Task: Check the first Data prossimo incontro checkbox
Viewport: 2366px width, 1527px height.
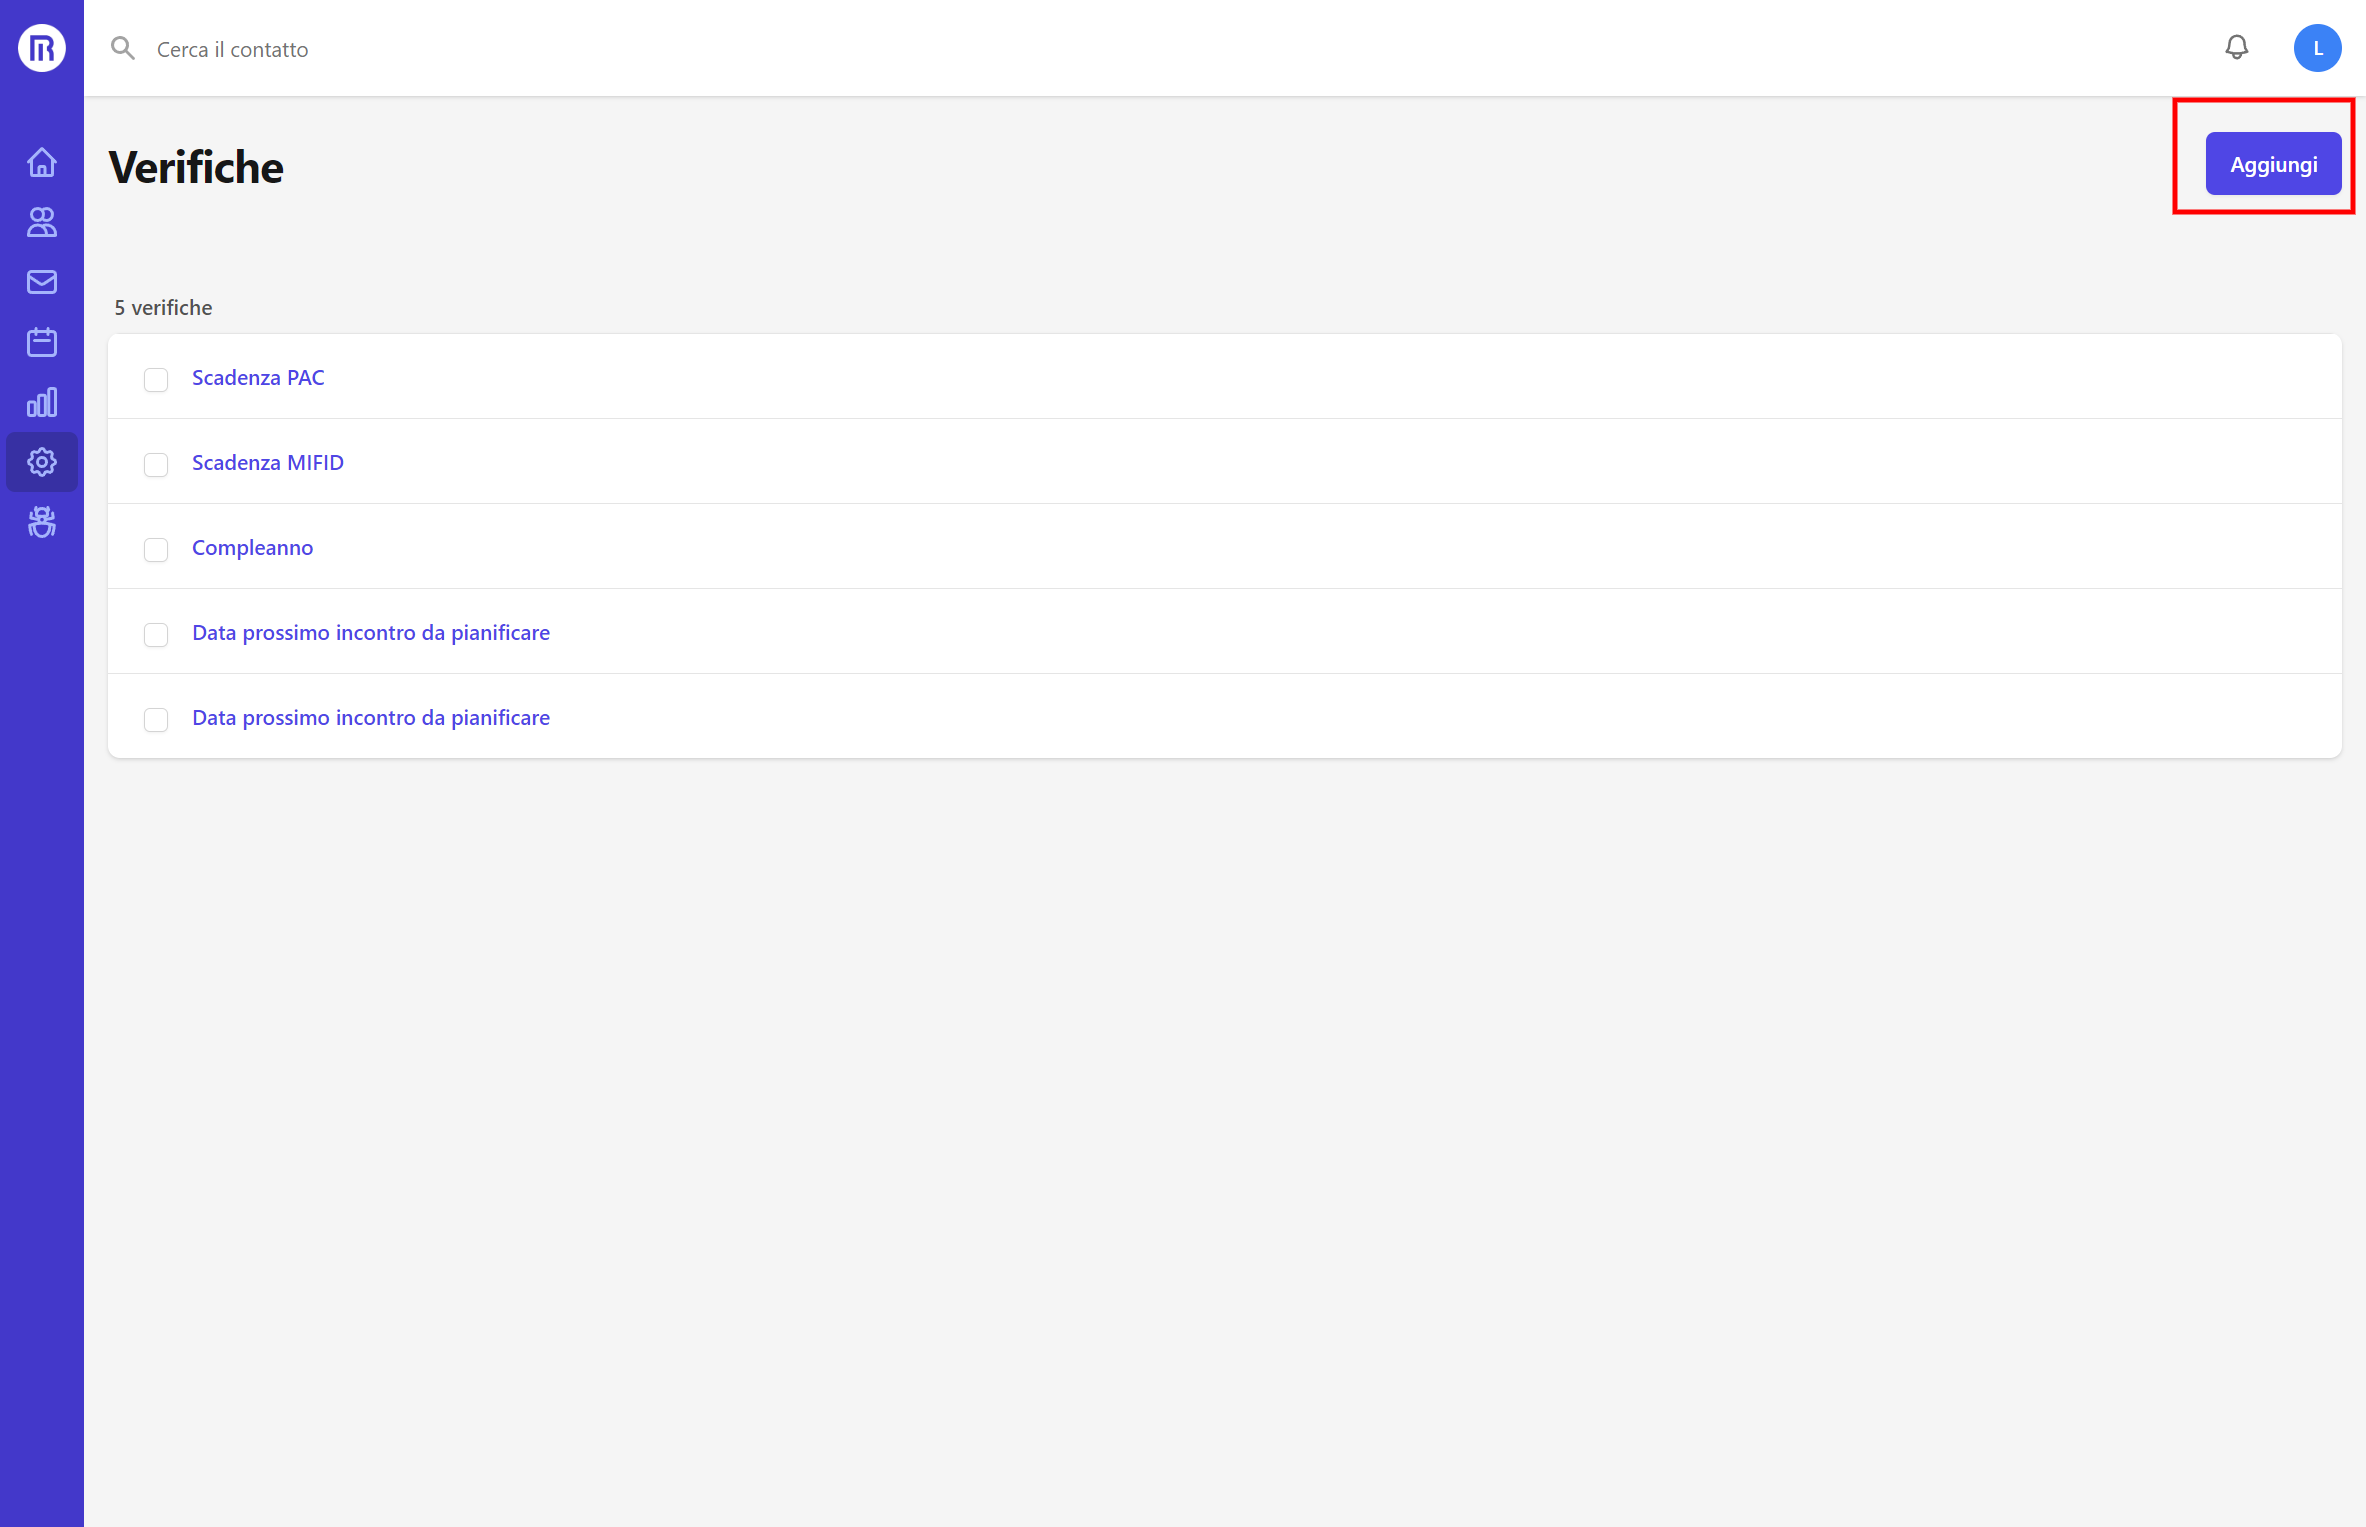Action: pyautogui.click(x=156, y=635)
